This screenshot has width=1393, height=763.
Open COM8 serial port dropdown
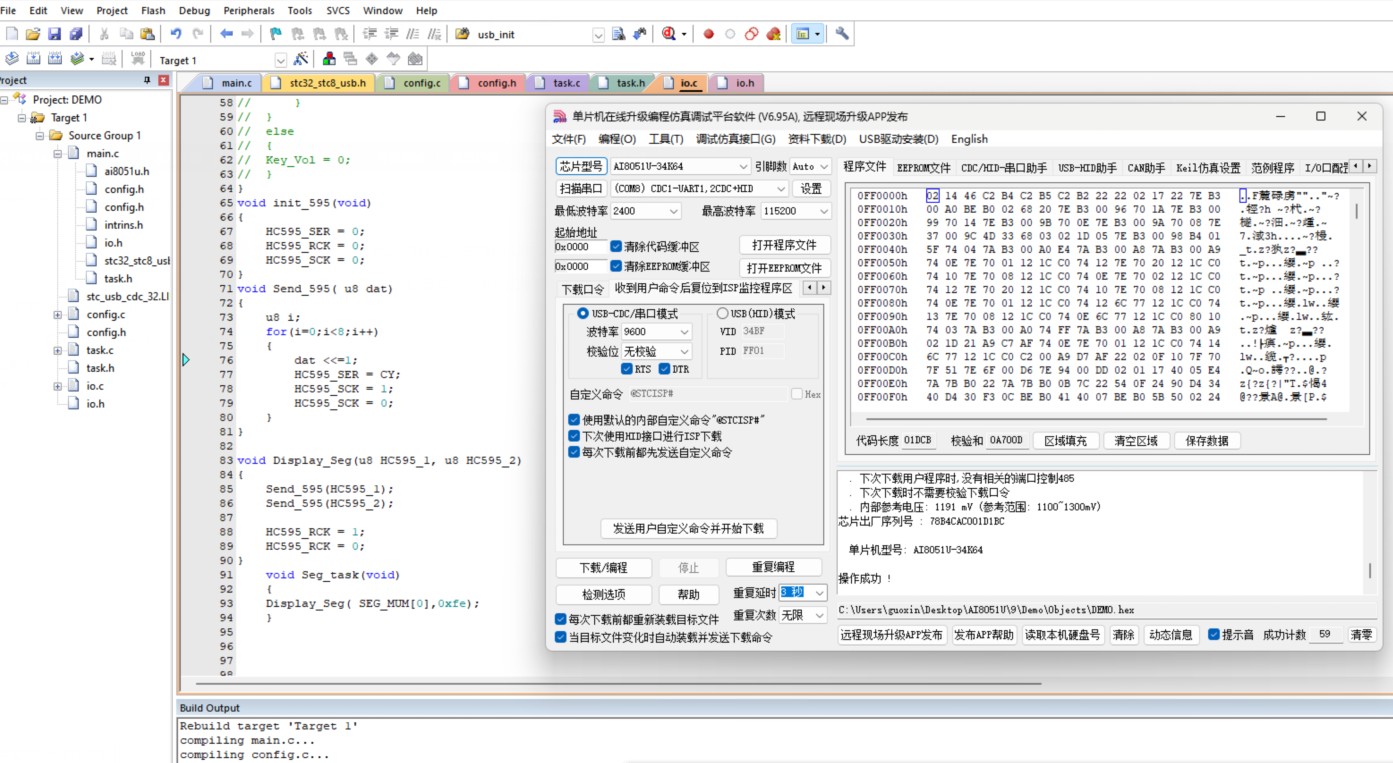click(780, 188)
